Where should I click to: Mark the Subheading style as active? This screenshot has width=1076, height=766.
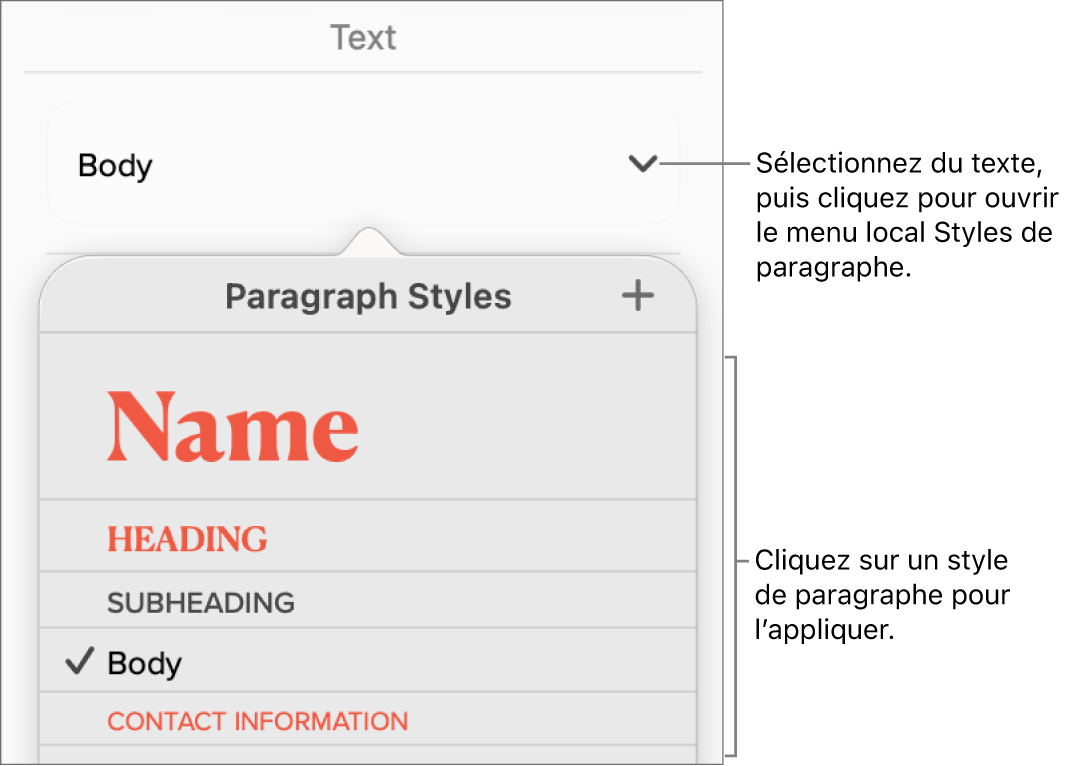[x=200, y=601]
